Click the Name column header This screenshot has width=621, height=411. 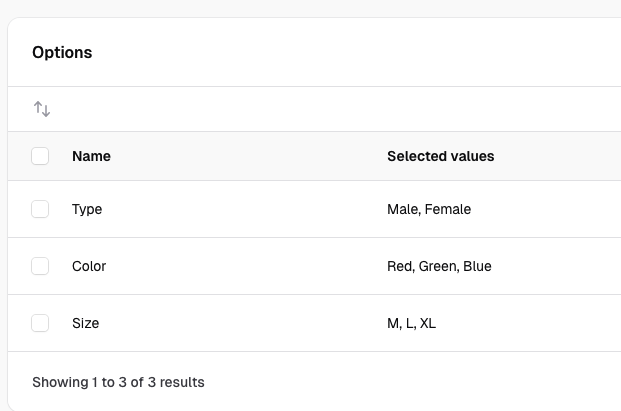click(91, 156)
